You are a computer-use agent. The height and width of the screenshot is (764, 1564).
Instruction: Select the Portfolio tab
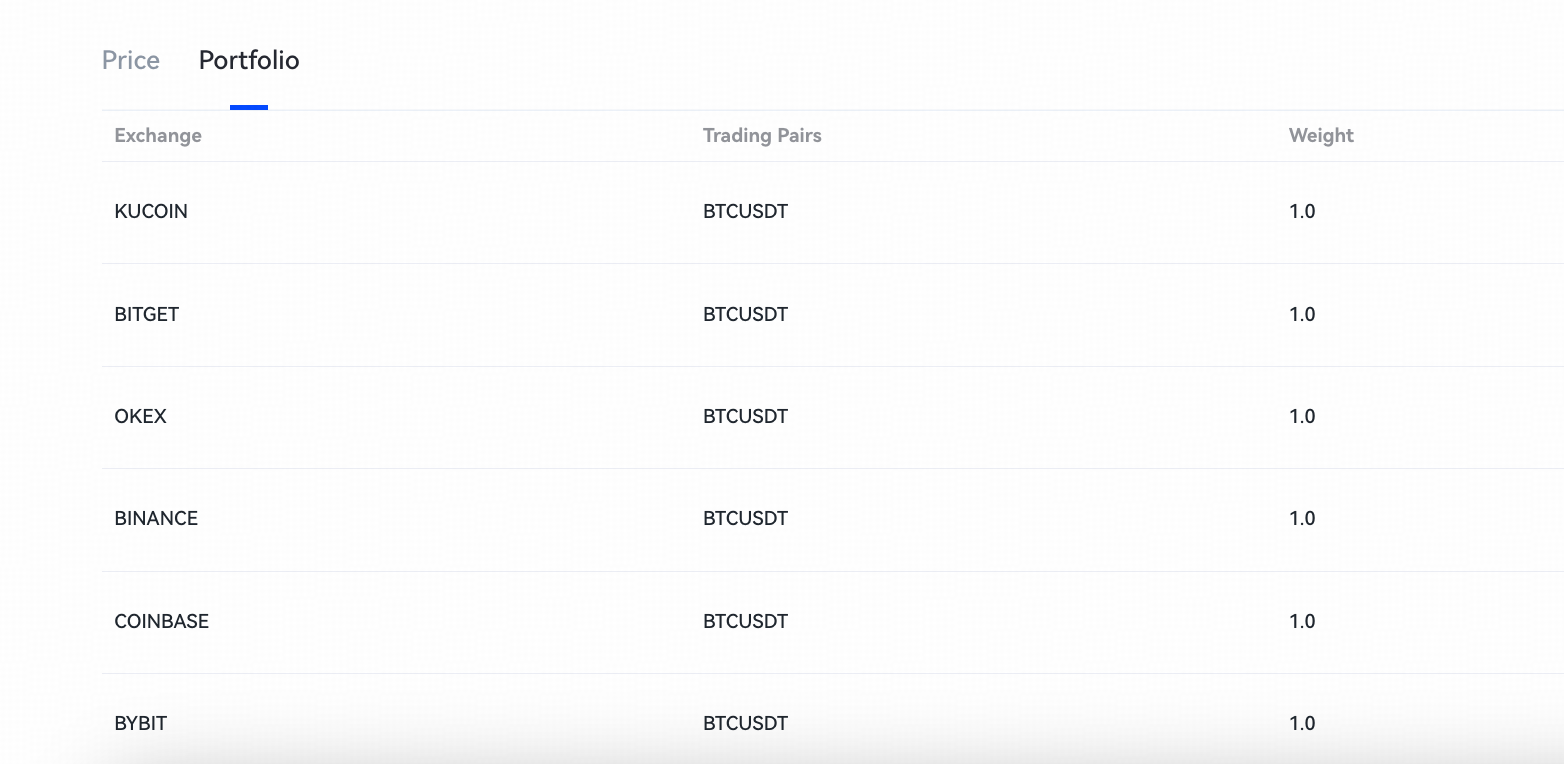pos(249,60)
